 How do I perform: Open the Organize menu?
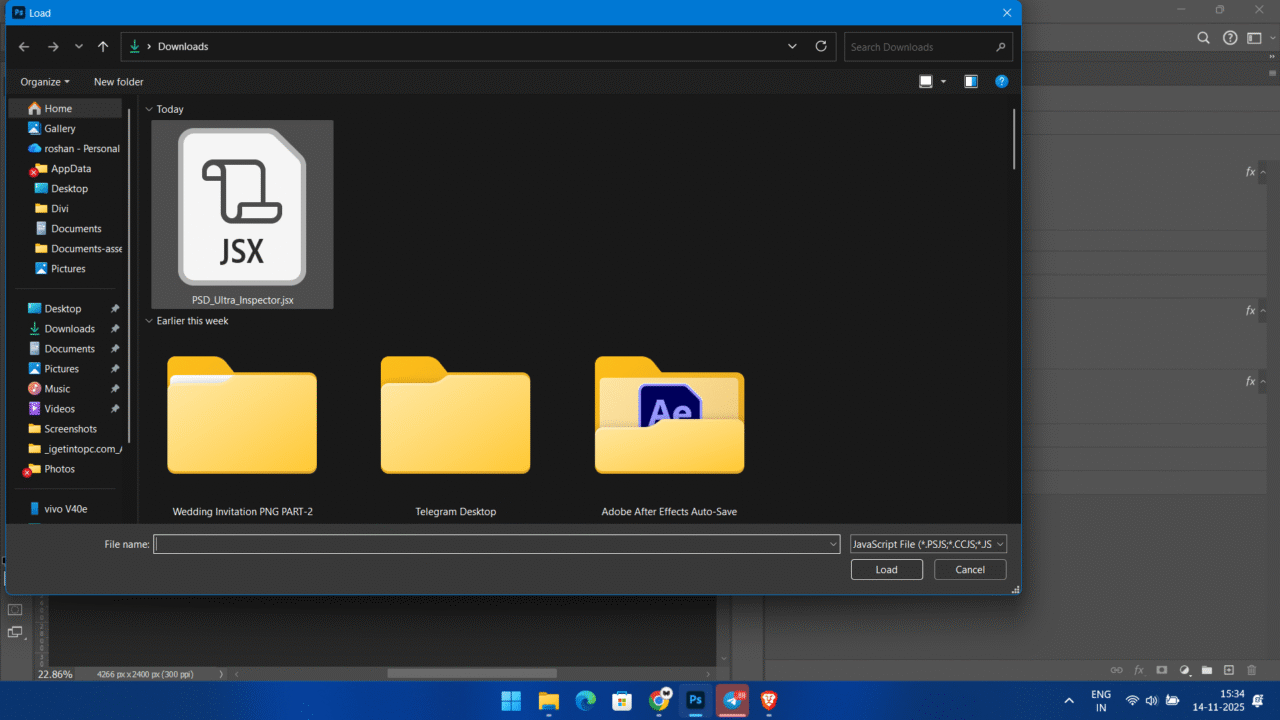(45, 82)
